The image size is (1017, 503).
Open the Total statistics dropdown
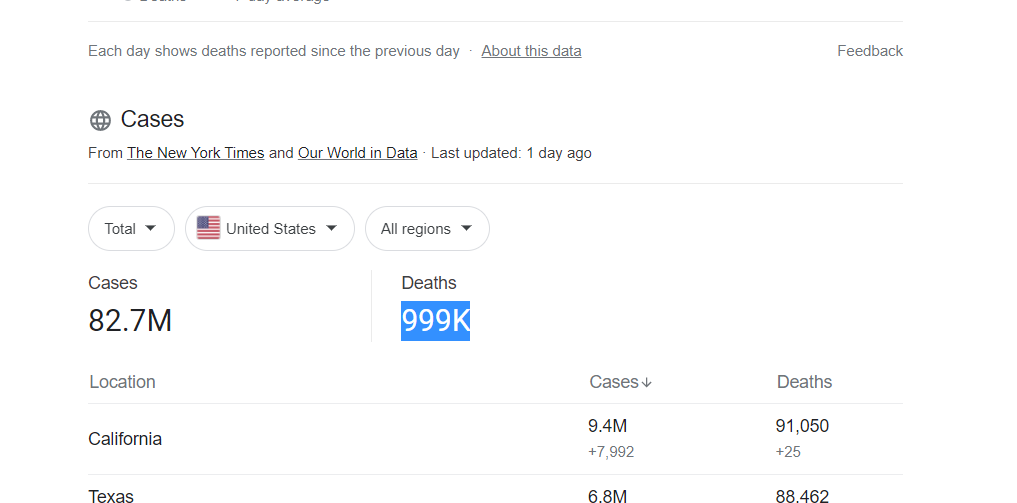click(x=131, y=228)
